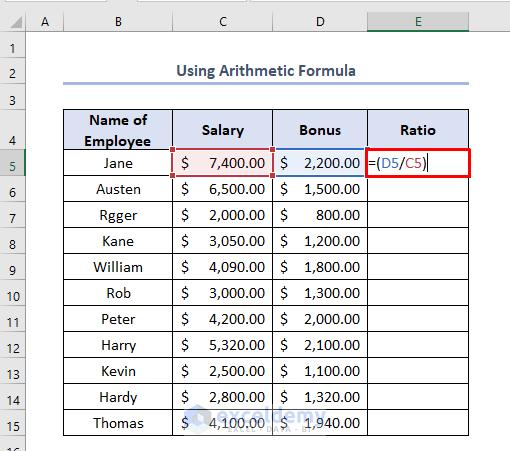This screenshot has height=451, width=510.
Task: Click salary cell 6,500.00
Action: coord(223,189)
